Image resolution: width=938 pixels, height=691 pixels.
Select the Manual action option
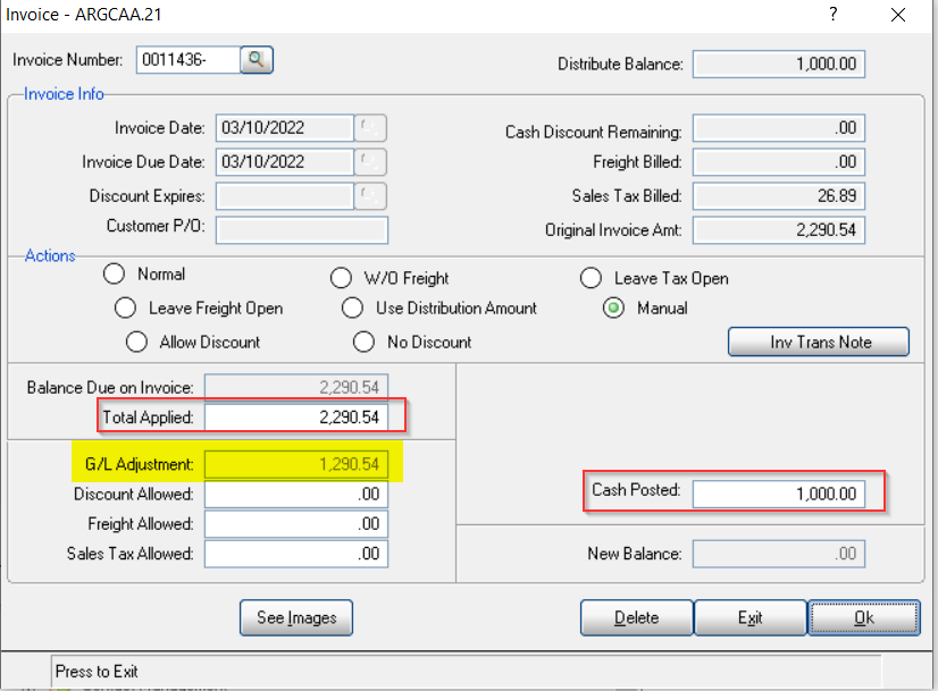coord(614,308)
